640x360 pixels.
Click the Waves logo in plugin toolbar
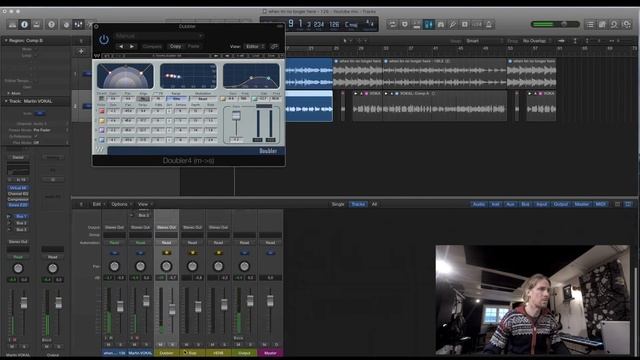[97, 56]
